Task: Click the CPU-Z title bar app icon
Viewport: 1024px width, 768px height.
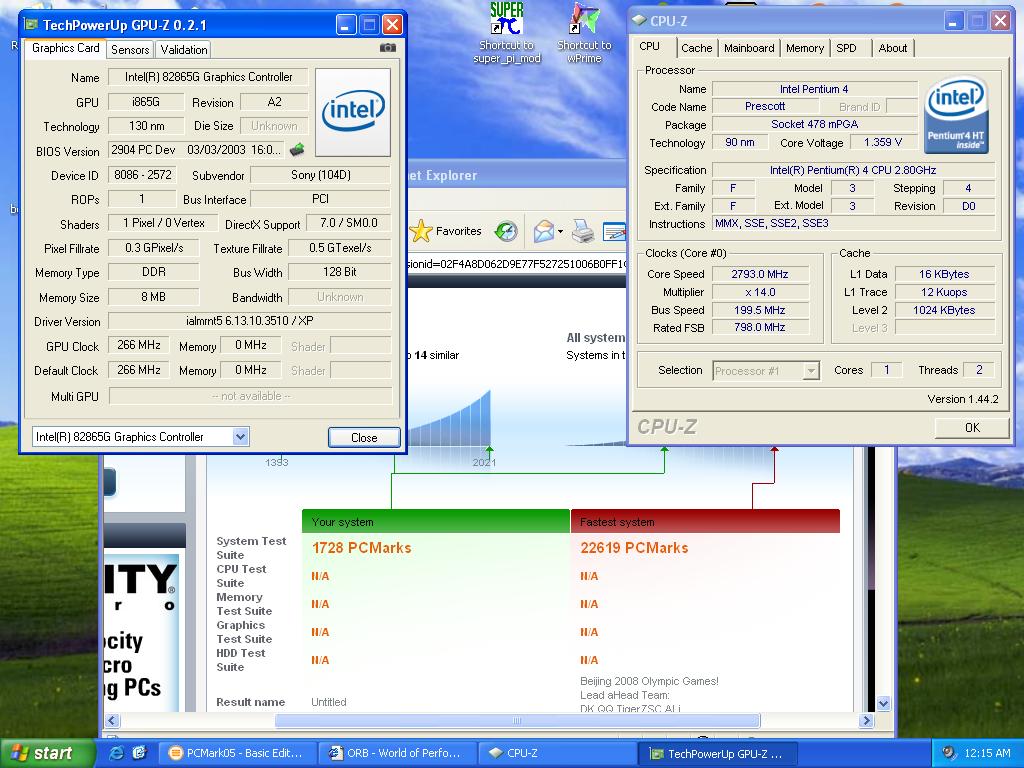Action: (640, 20)
